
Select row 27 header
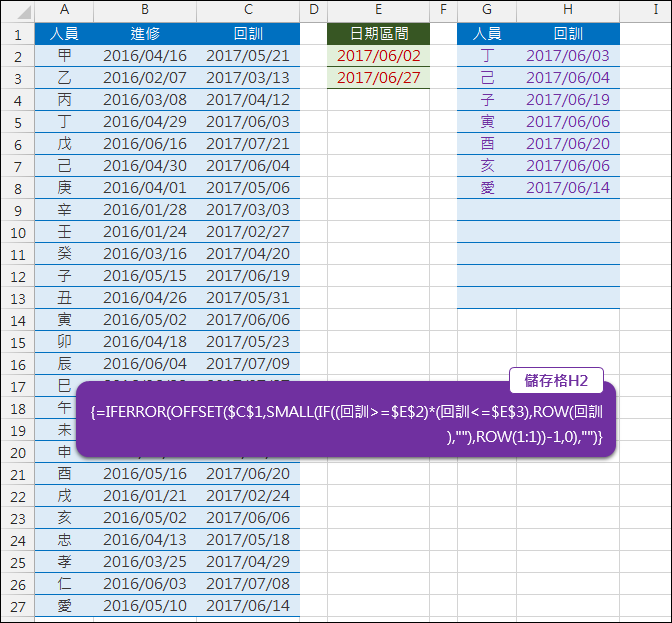click(x=18, y=607)
